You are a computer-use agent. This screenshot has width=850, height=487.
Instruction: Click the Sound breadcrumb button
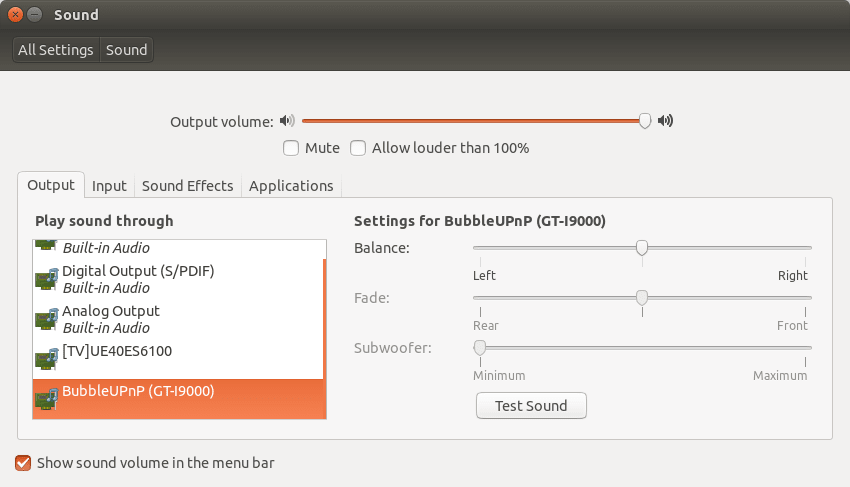click(126, 50)
